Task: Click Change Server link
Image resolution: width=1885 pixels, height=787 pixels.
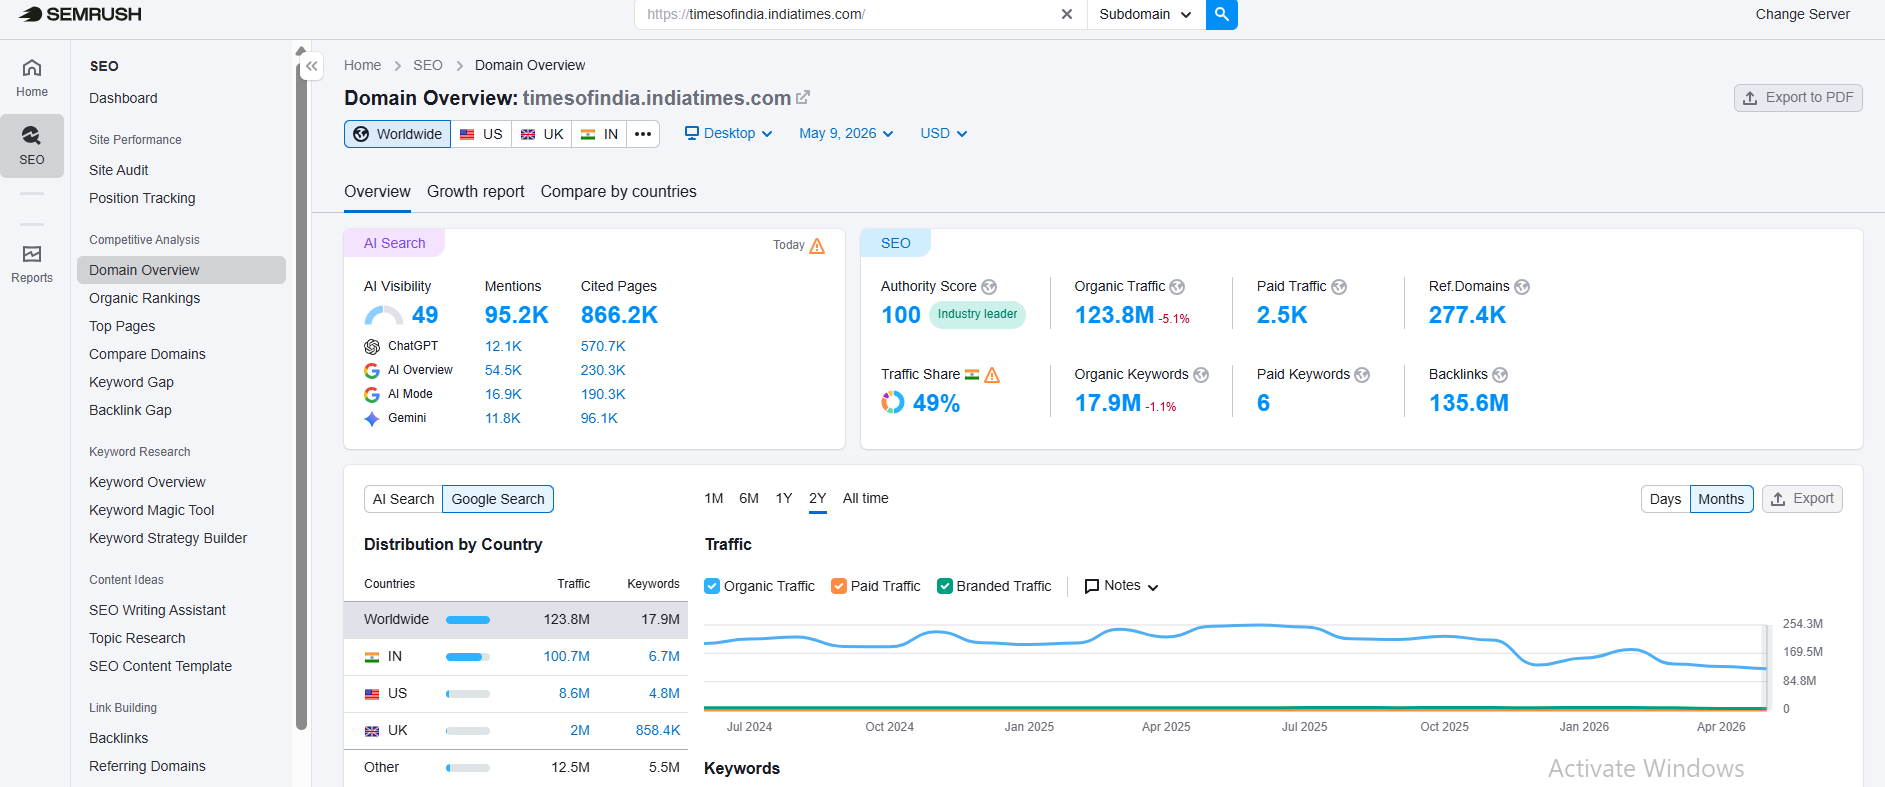Action: pyautogui.click(x=1802, y=14)
